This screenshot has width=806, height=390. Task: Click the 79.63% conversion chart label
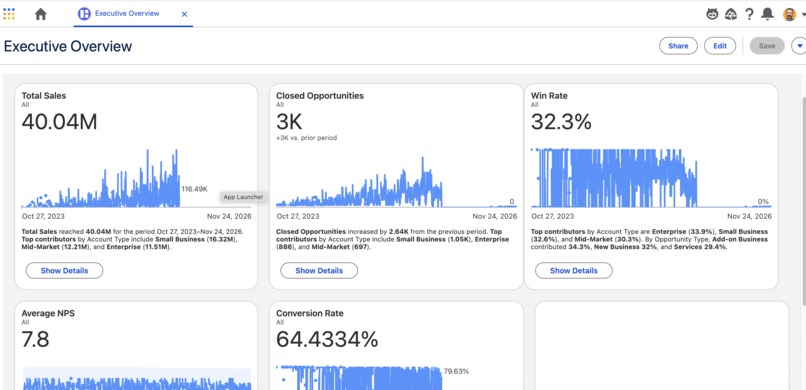[456, 371]
